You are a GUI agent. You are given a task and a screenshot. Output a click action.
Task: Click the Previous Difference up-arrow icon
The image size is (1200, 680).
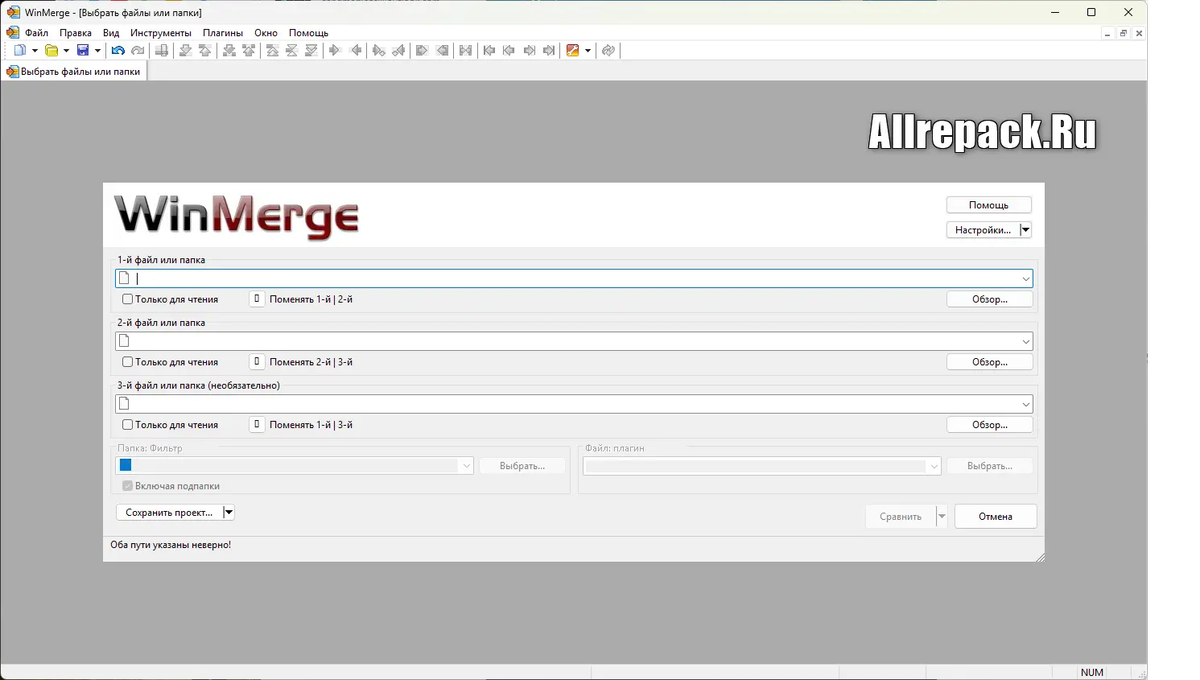click(x=205, y=50)
